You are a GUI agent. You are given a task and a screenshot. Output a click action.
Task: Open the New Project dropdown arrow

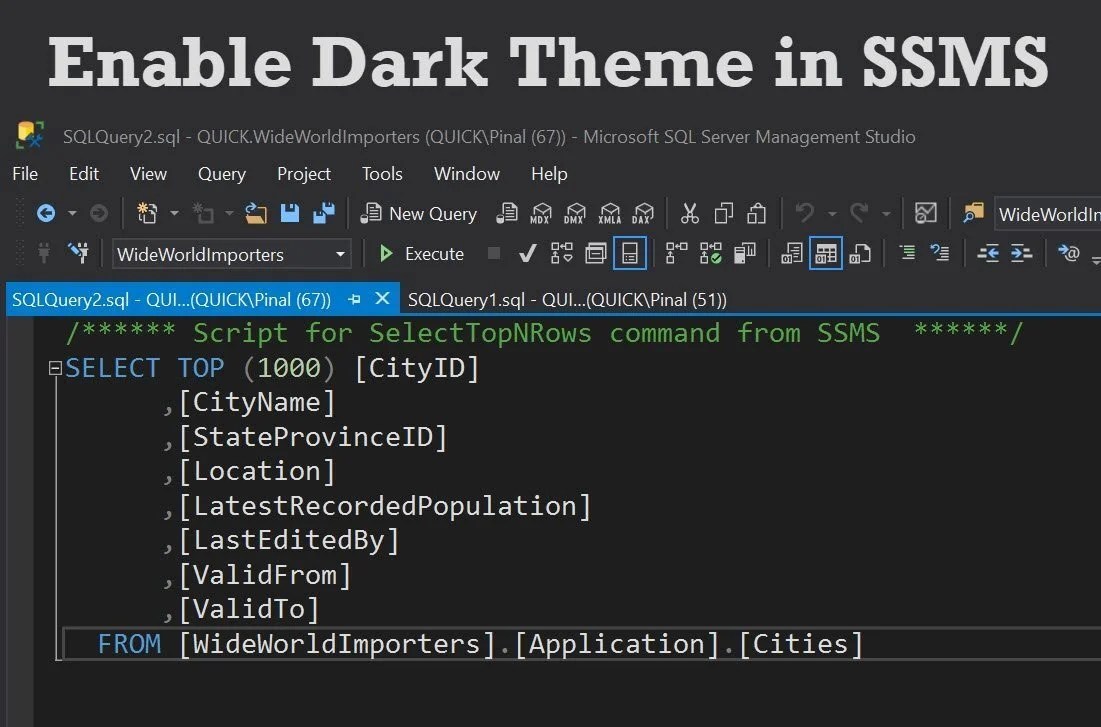click(x=174, y=214)
